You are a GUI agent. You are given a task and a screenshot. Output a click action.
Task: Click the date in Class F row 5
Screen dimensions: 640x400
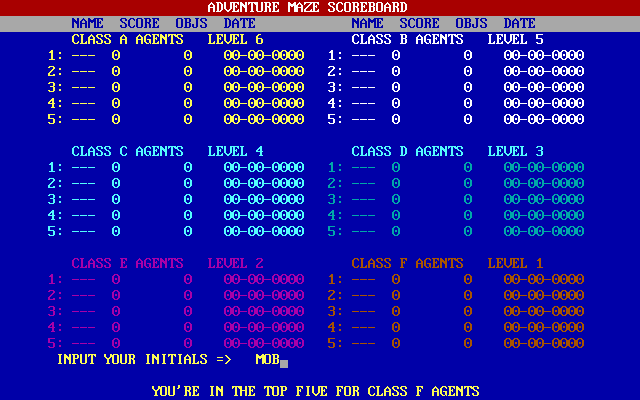pos(544,344)
